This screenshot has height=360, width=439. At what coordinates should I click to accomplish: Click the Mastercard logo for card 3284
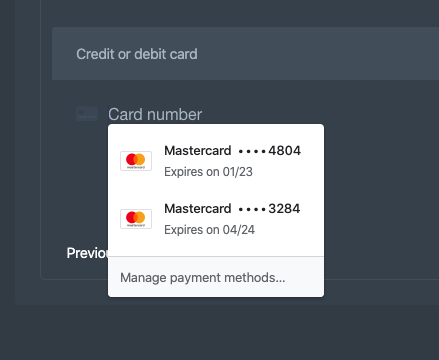pos(136,219)
